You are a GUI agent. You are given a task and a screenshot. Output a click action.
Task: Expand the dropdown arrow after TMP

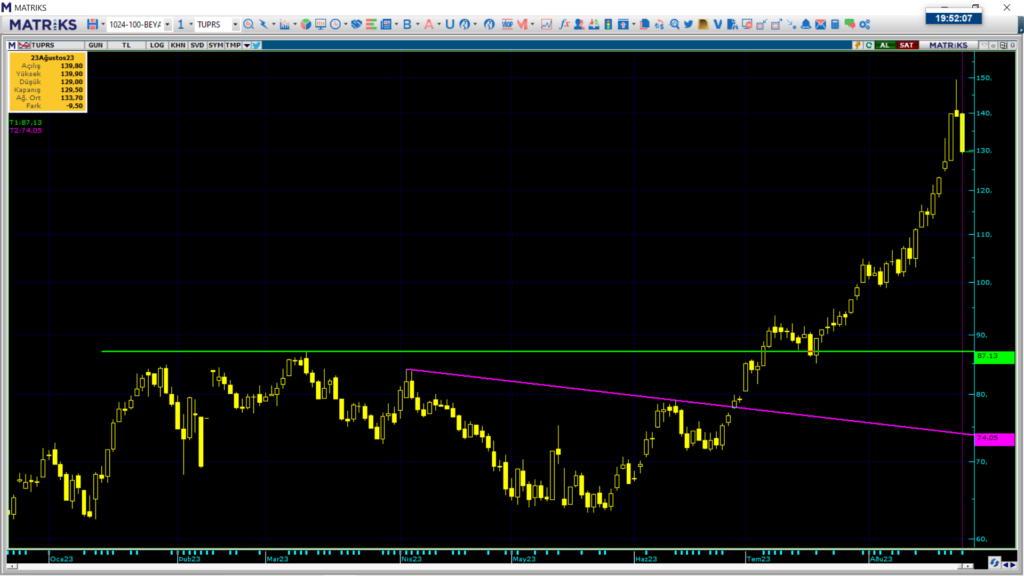click(x=247, y=45)
